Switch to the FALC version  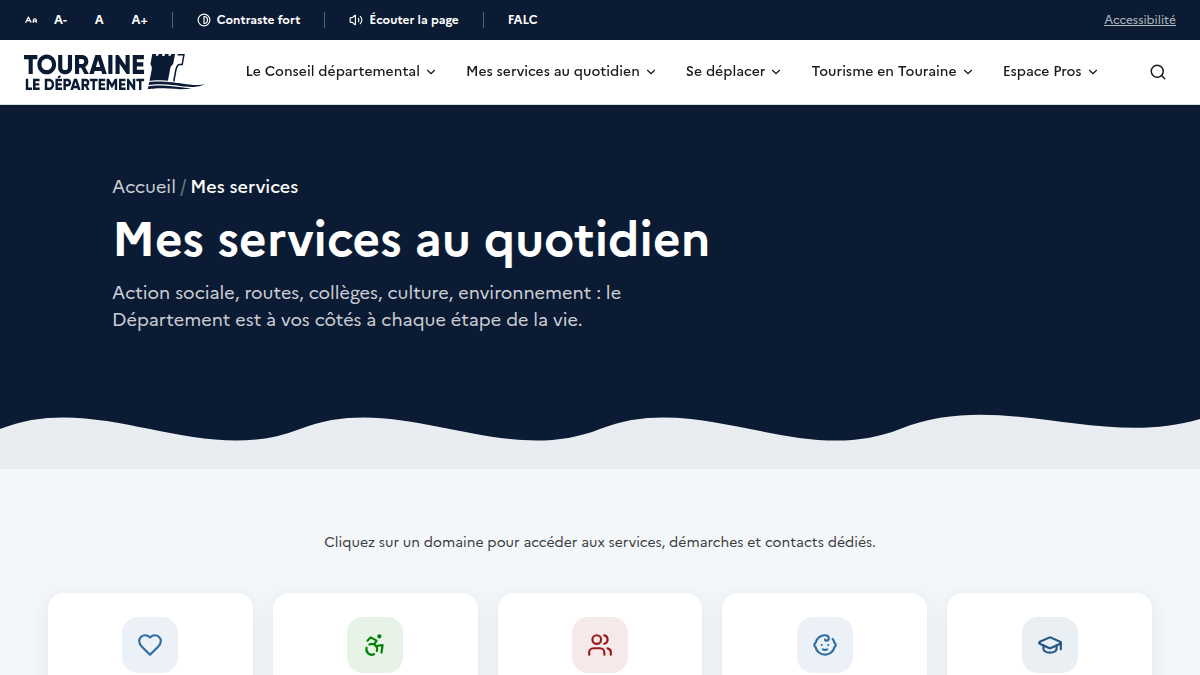click(522, 20)
